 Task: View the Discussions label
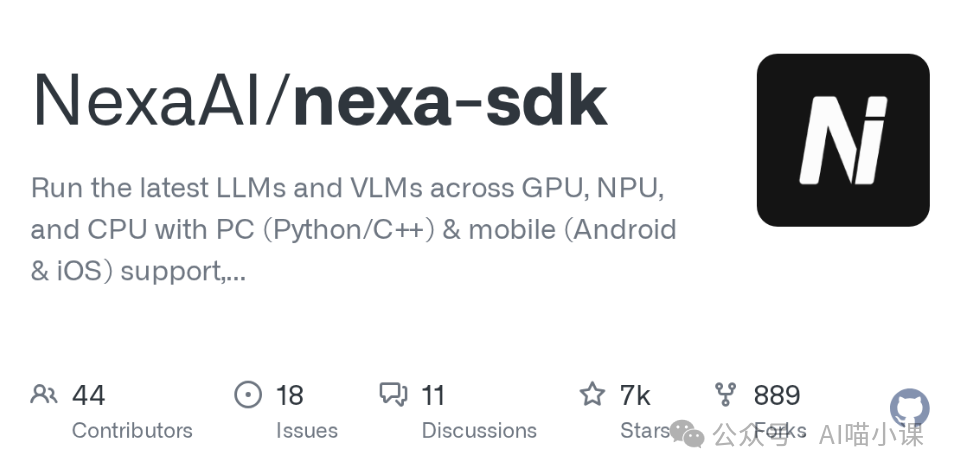479,431
